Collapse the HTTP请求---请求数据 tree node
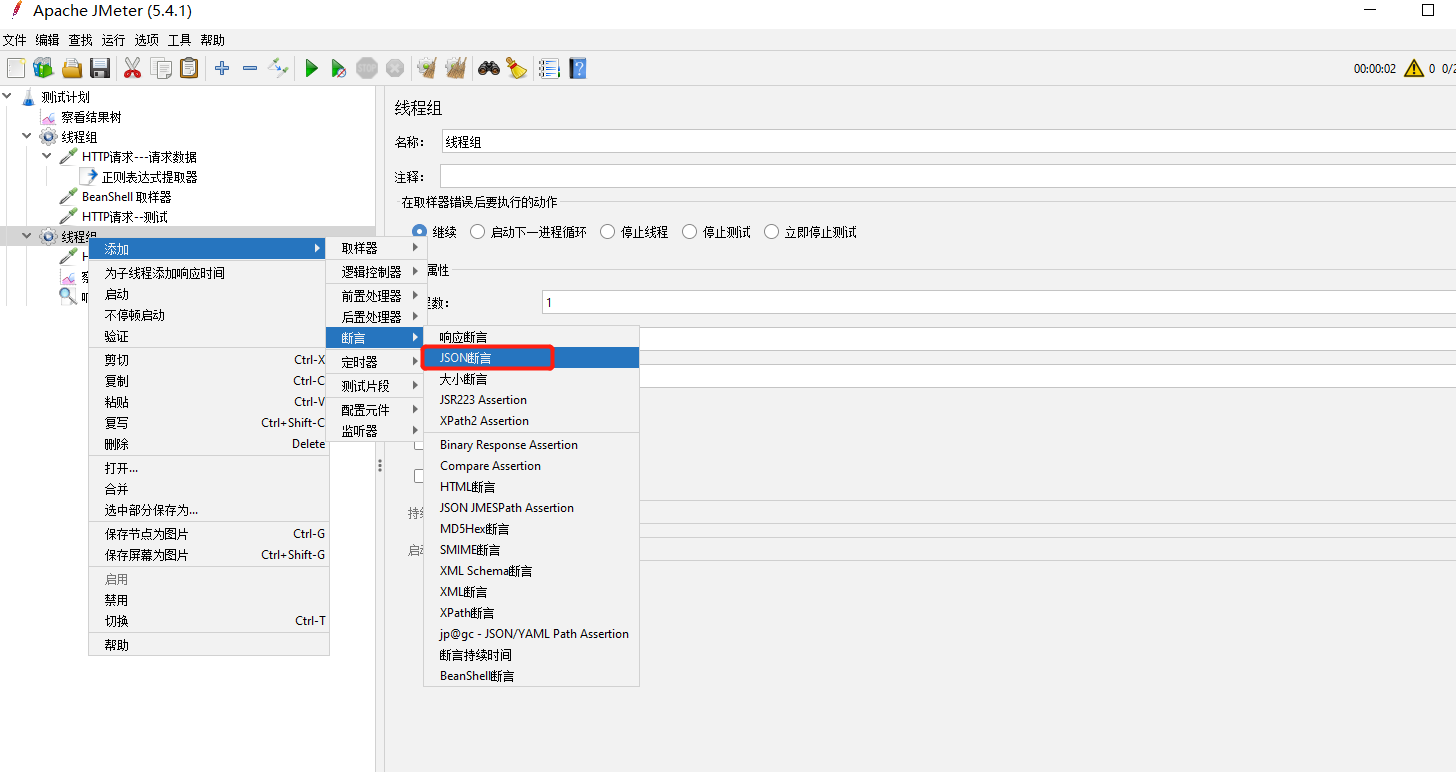The width and height of the screenshot is (1456, 772). (x=47, y=157)
